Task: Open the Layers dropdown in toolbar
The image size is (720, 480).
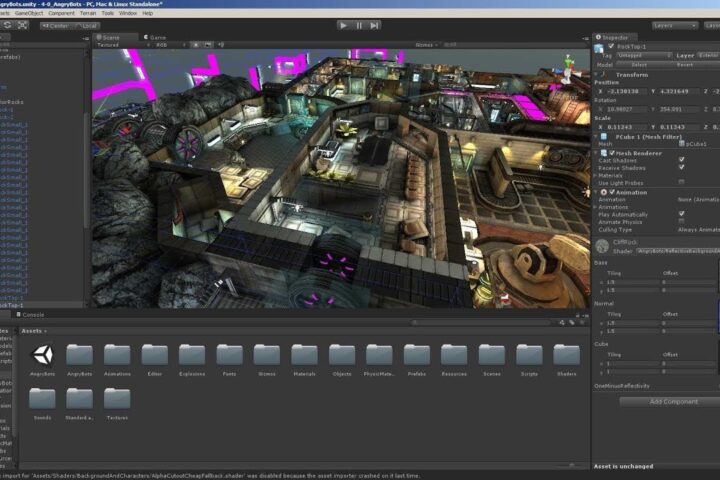Action: [675, 26]
